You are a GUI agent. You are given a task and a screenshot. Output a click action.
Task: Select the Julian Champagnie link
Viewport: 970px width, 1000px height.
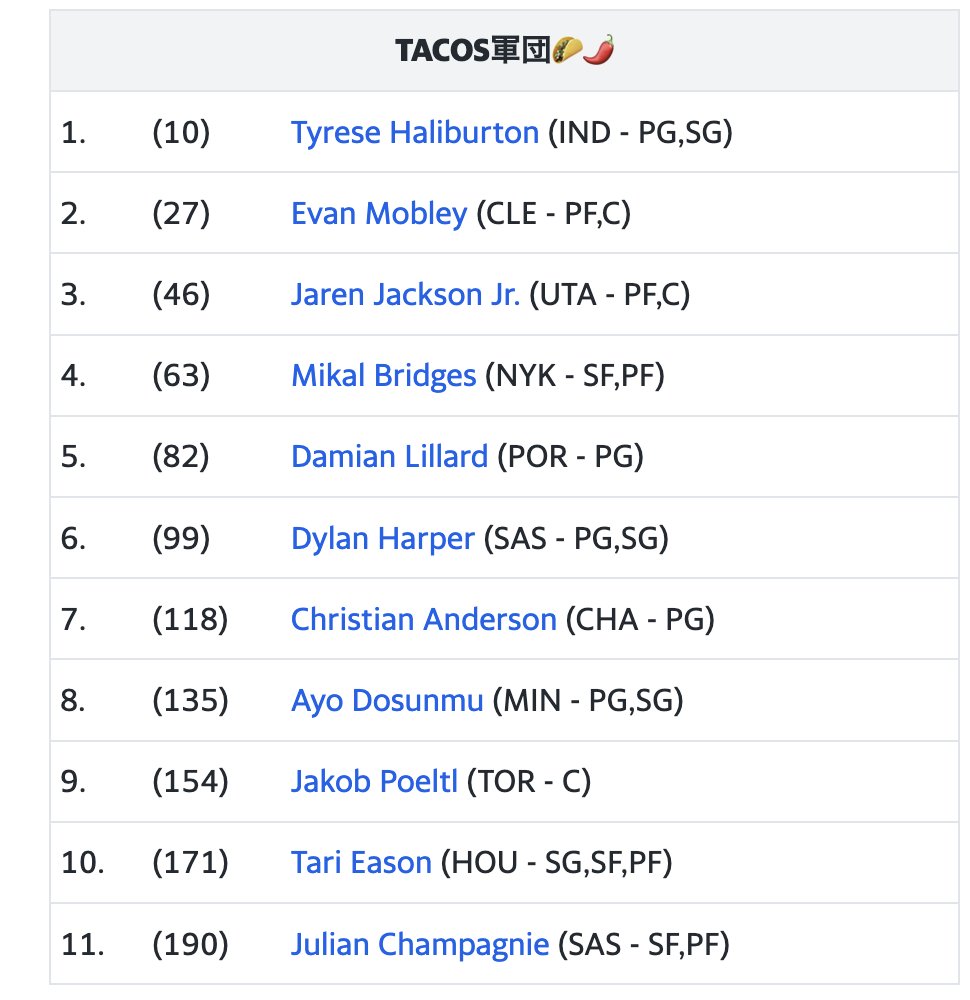(x=420, y=944)
